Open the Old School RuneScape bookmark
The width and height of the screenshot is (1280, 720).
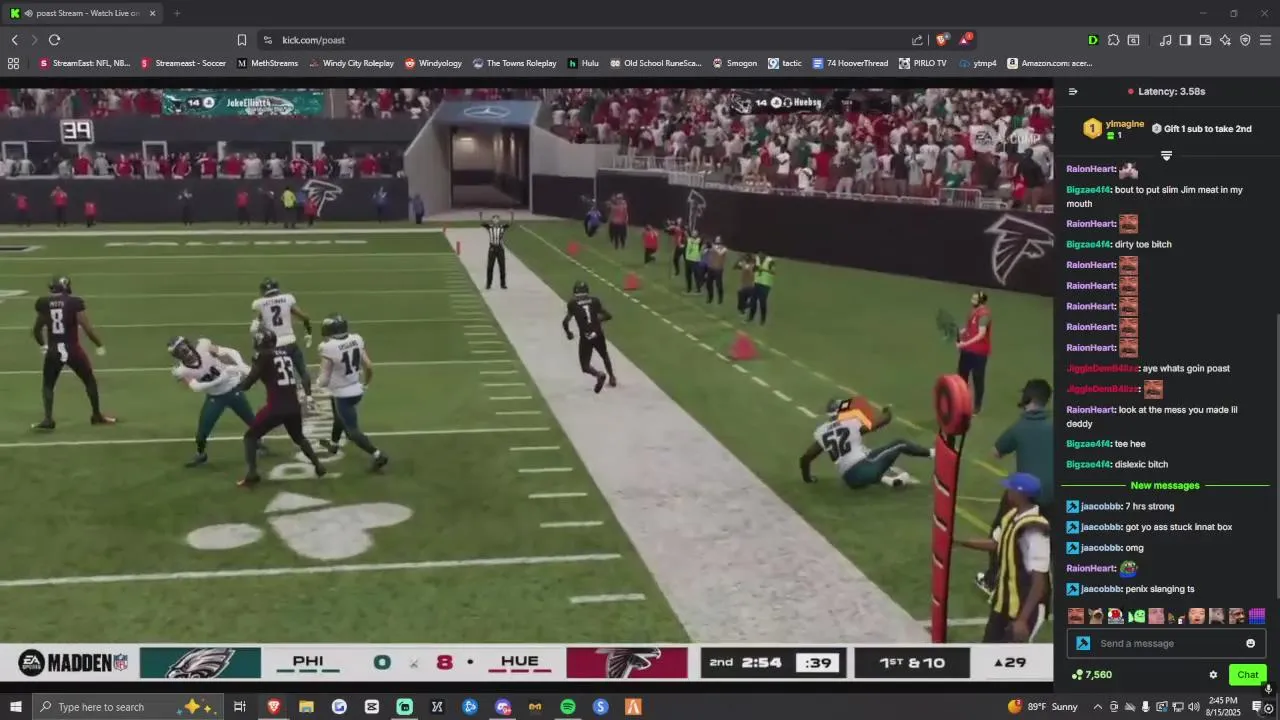[656, 63]
